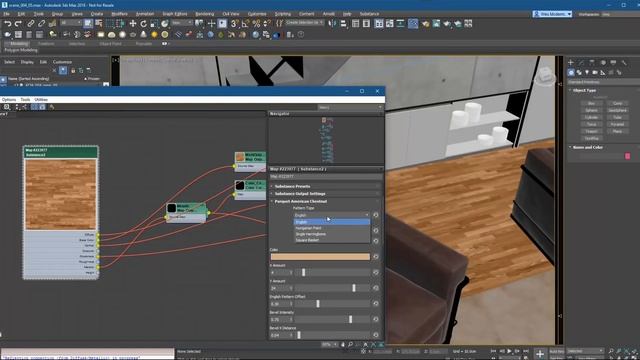Activate the Select and Scale tool
The width and height of the screenshot is (640, 360).
(154, 24)
